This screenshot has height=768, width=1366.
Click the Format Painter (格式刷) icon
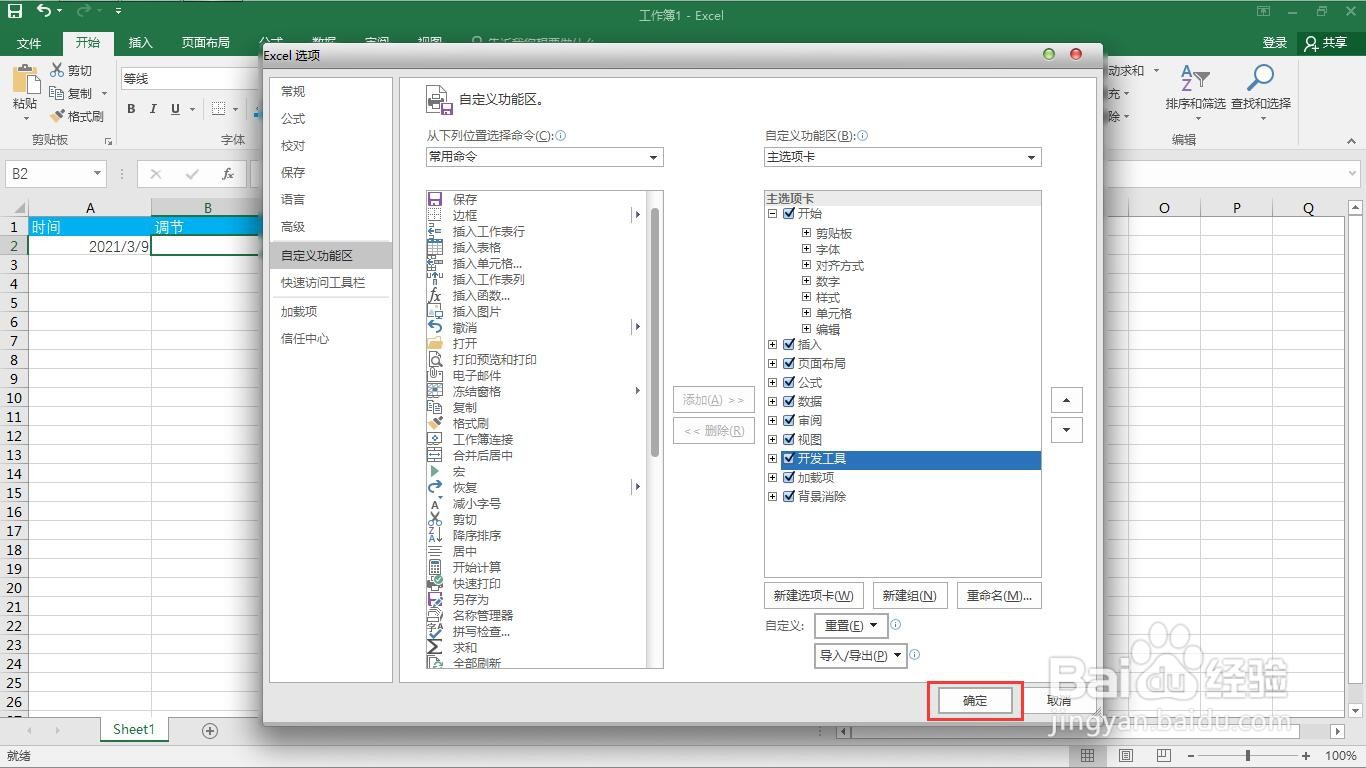coord(58,116)
